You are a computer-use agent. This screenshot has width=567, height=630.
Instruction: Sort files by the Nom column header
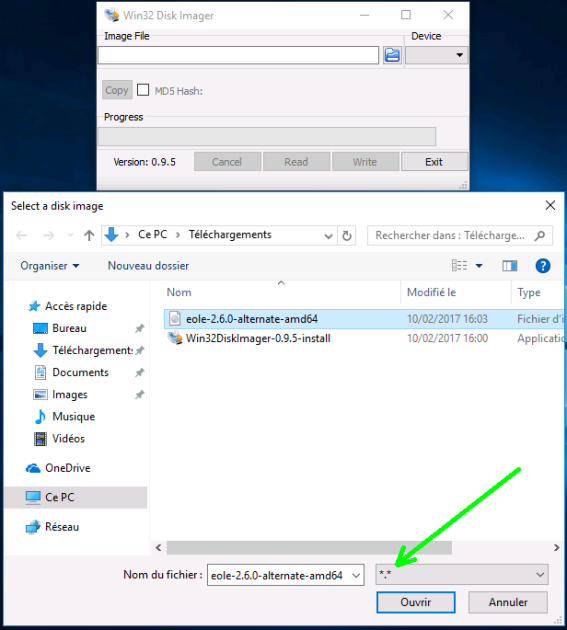point(179,292)
